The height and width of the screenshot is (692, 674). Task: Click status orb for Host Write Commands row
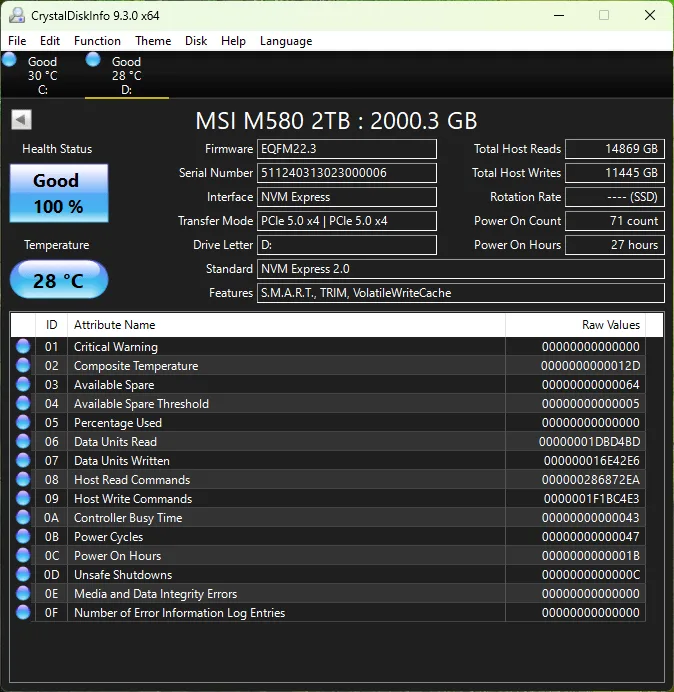[x=23, y=498]
